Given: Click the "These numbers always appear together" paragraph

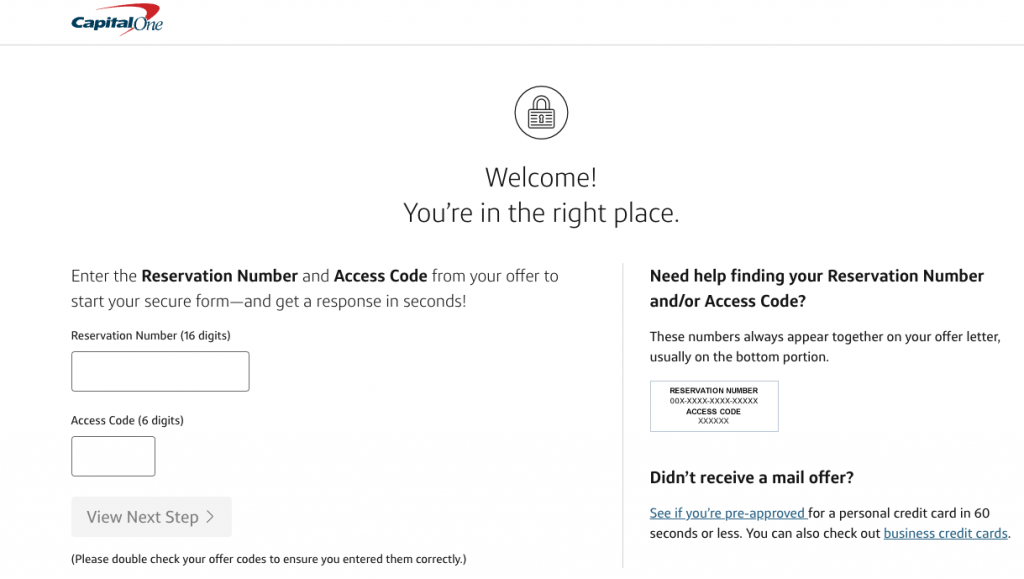Looking at the screenshot, I should [x=824, y=347].
